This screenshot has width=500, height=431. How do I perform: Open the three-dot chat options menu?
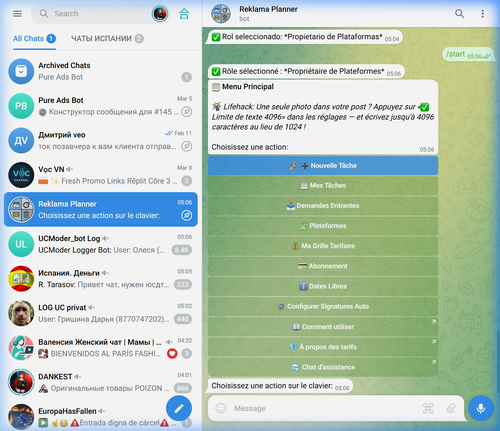[x=482, y=14]
